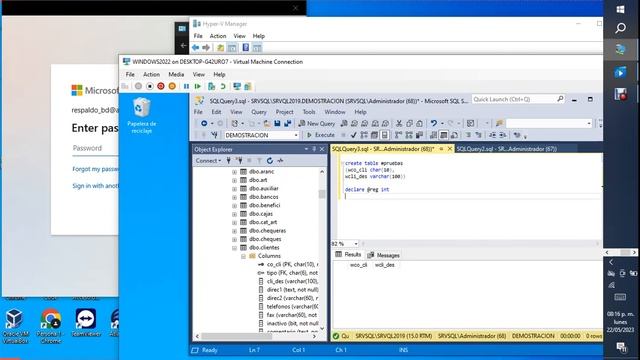Image resolution: width=640 pixels, height=360 pixels.
Task: Click Checkpoint icon in VM toolbar
Action: [211, 87]
